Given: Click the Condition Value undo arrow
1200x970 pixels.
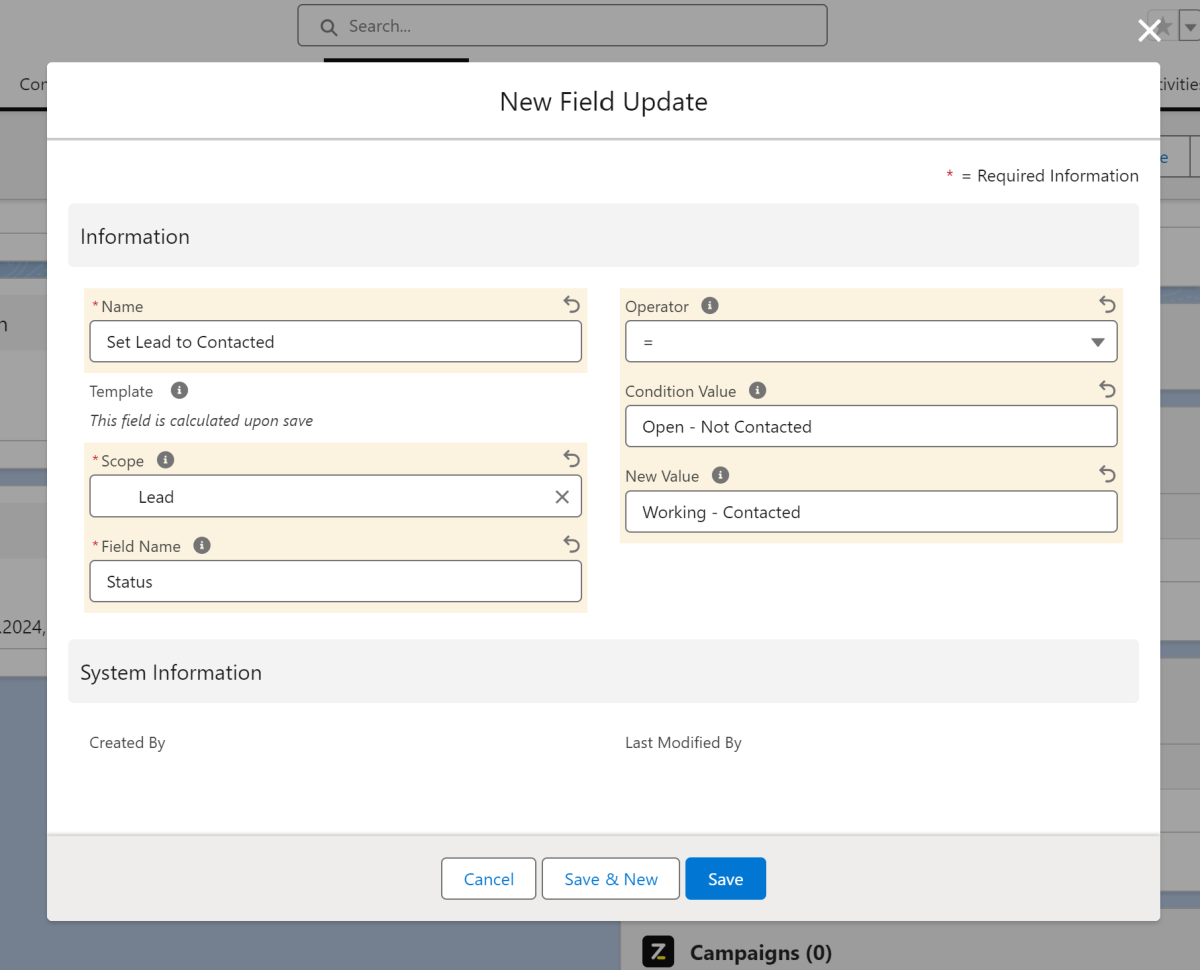Looking at the screenshot, I should point(1107,389).
